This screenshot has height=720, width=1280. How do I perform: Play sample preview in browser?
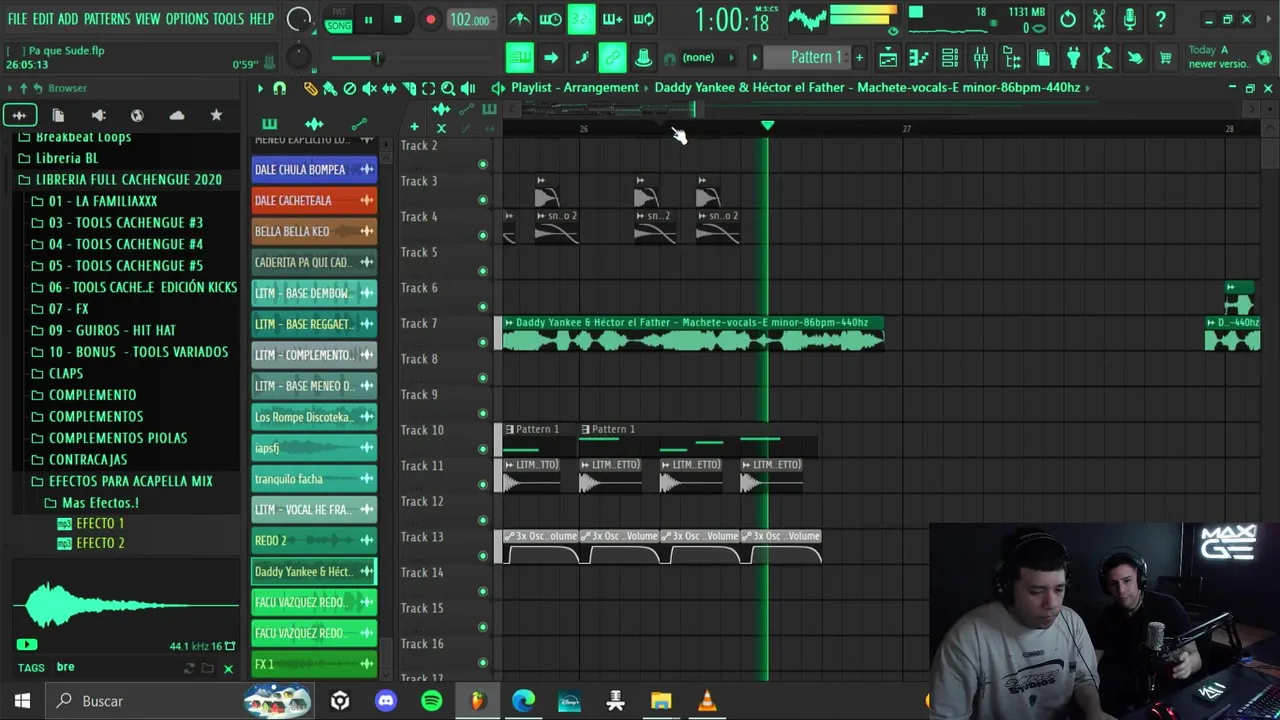pyautogui.click(x=27, y=645)
